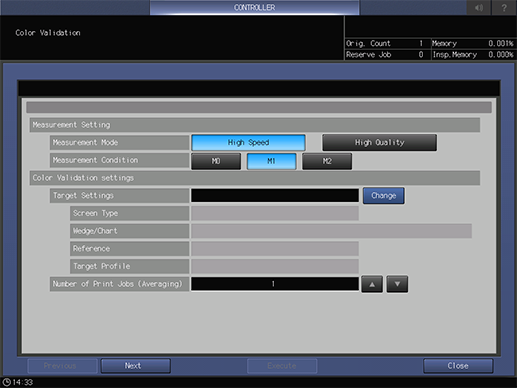Open help with the question mark icon

click(504, 7)
